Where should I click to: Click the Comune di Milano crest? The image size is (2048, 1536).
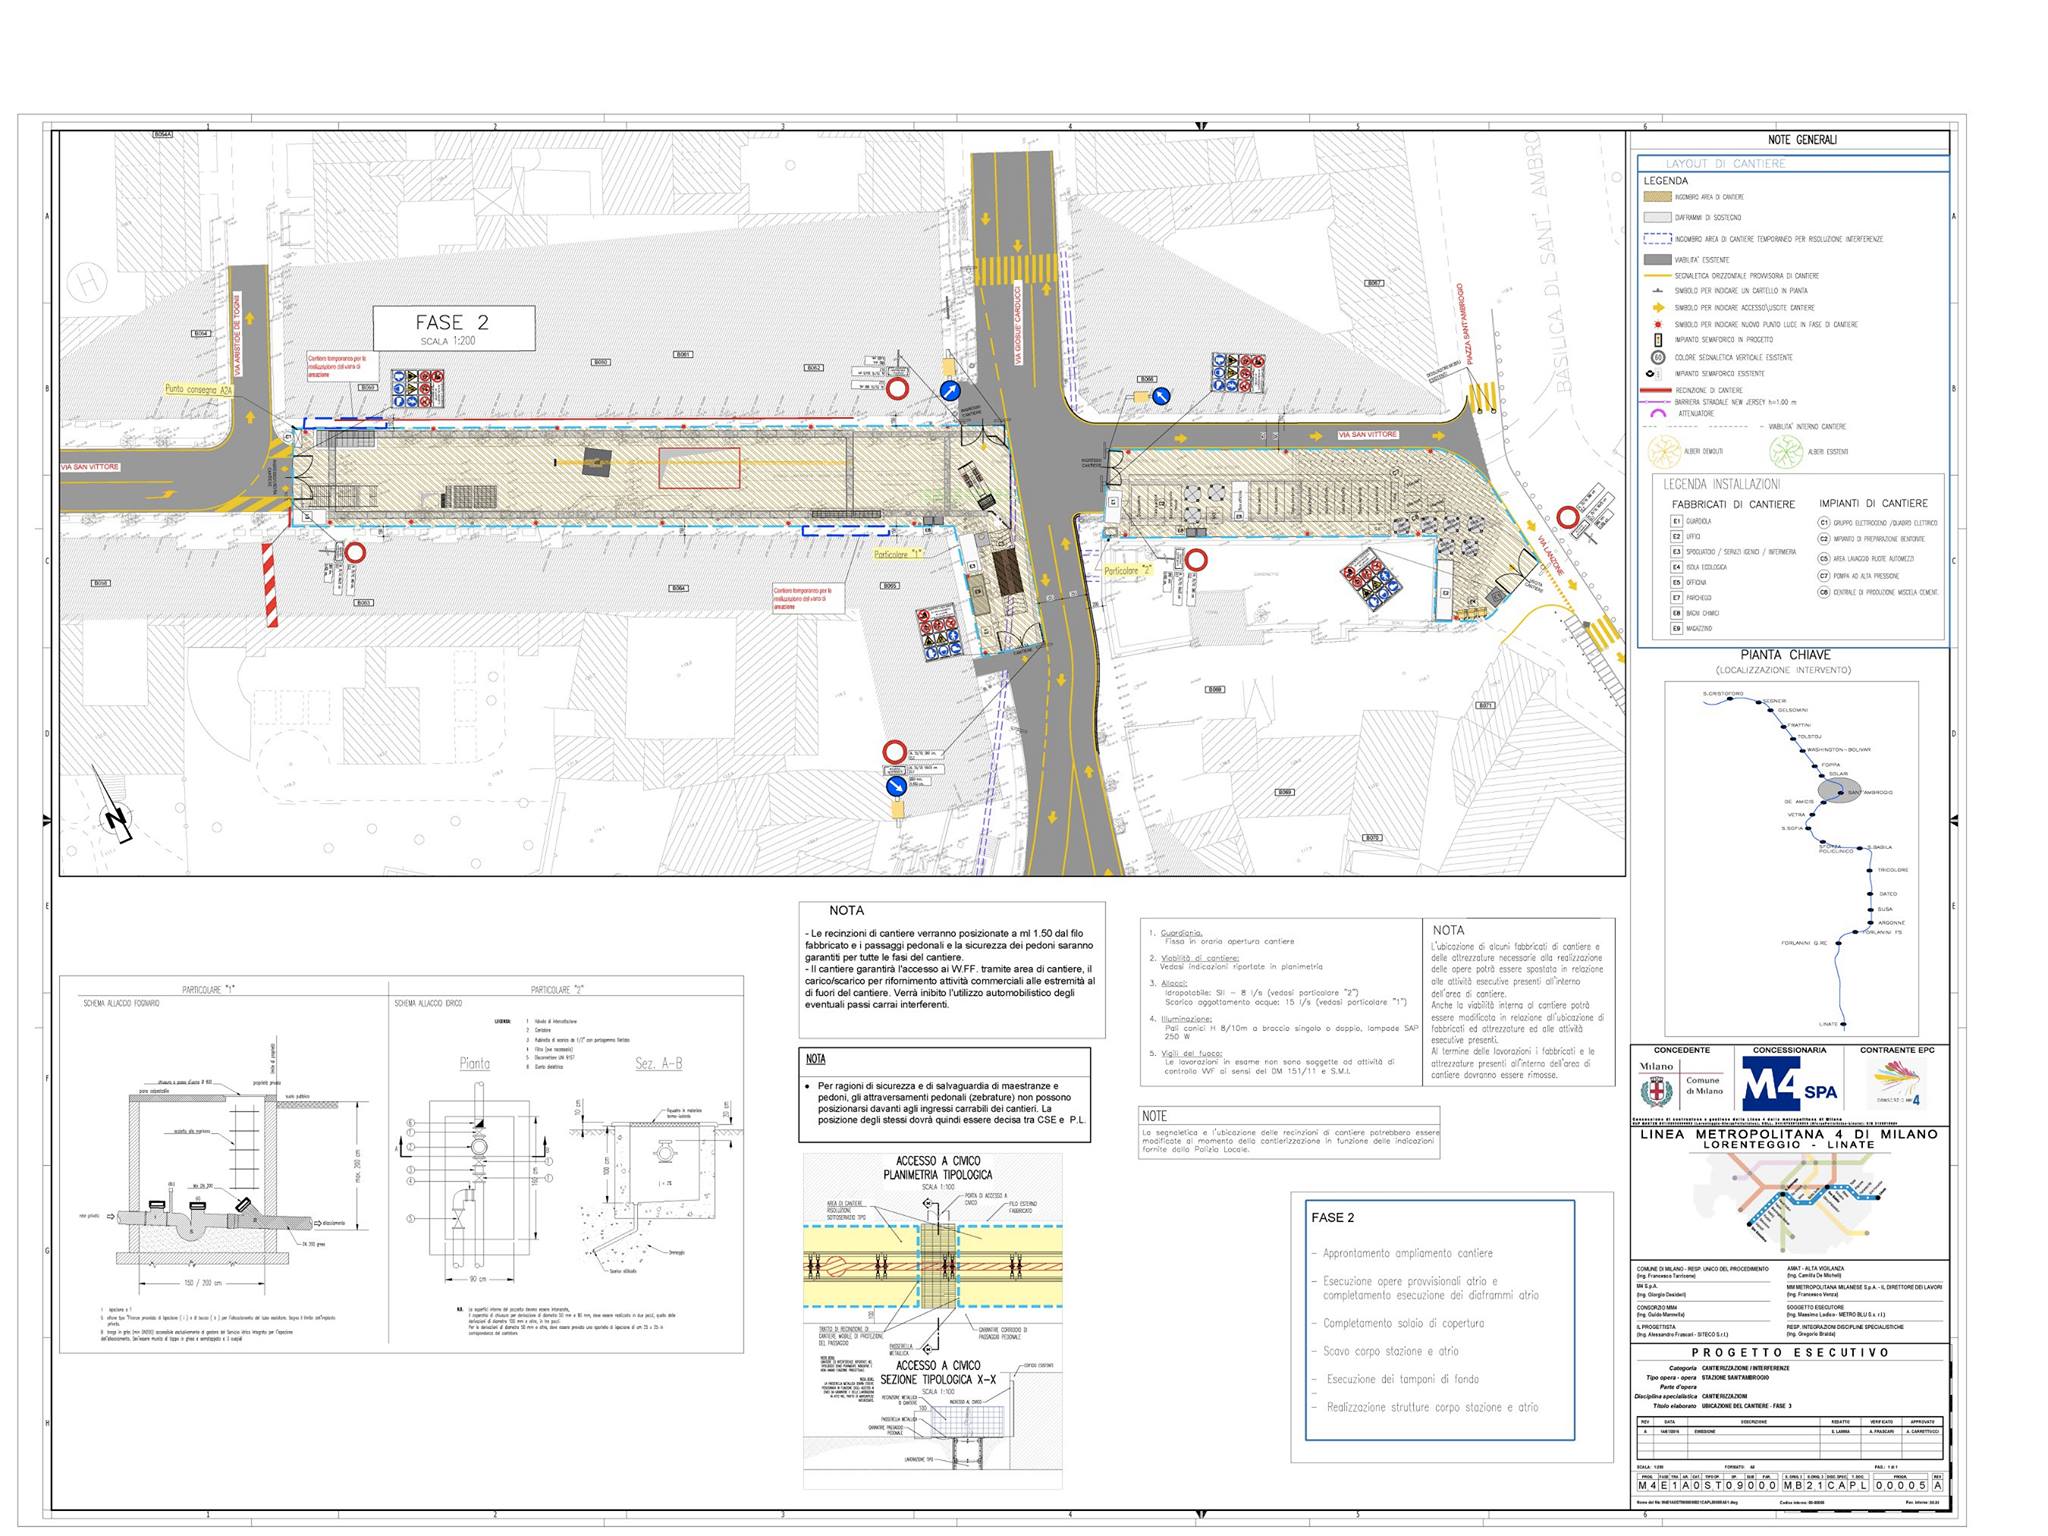pyautogui.click(x=1656, y=1090)
